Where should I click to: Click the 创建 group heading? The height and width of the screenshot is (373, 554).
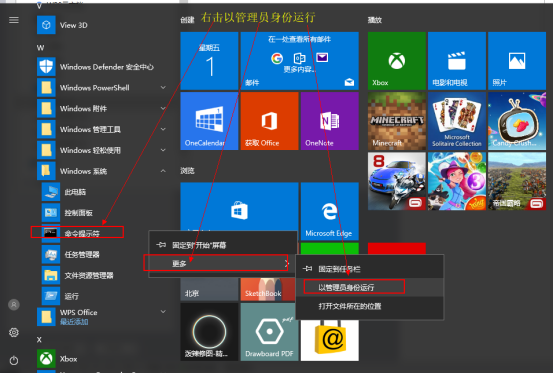point(187,20)
